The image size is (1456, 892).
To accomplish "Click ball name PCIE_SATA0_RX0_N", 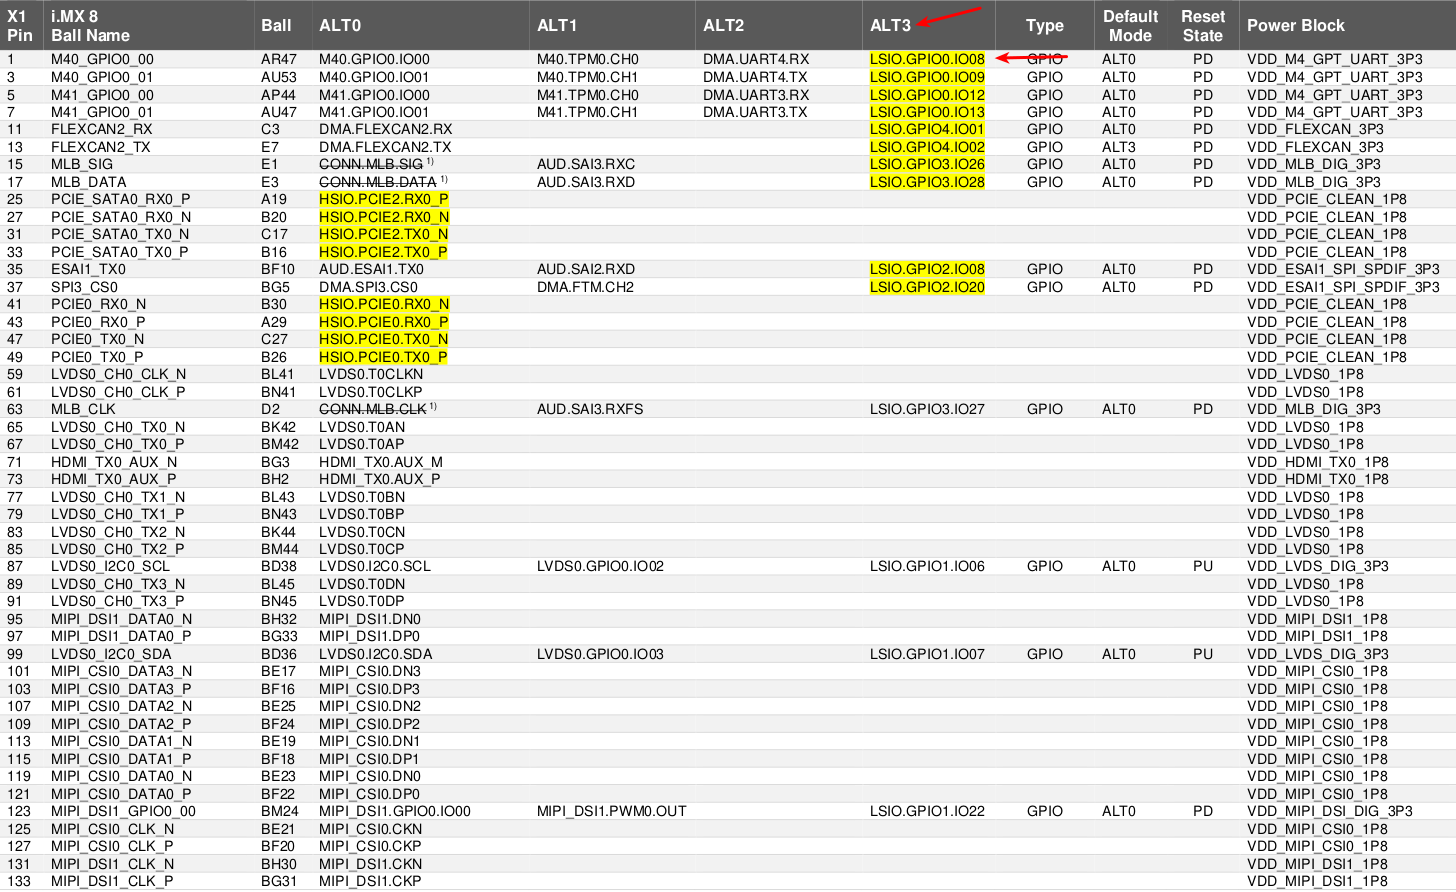I will [x=121, y=217].
